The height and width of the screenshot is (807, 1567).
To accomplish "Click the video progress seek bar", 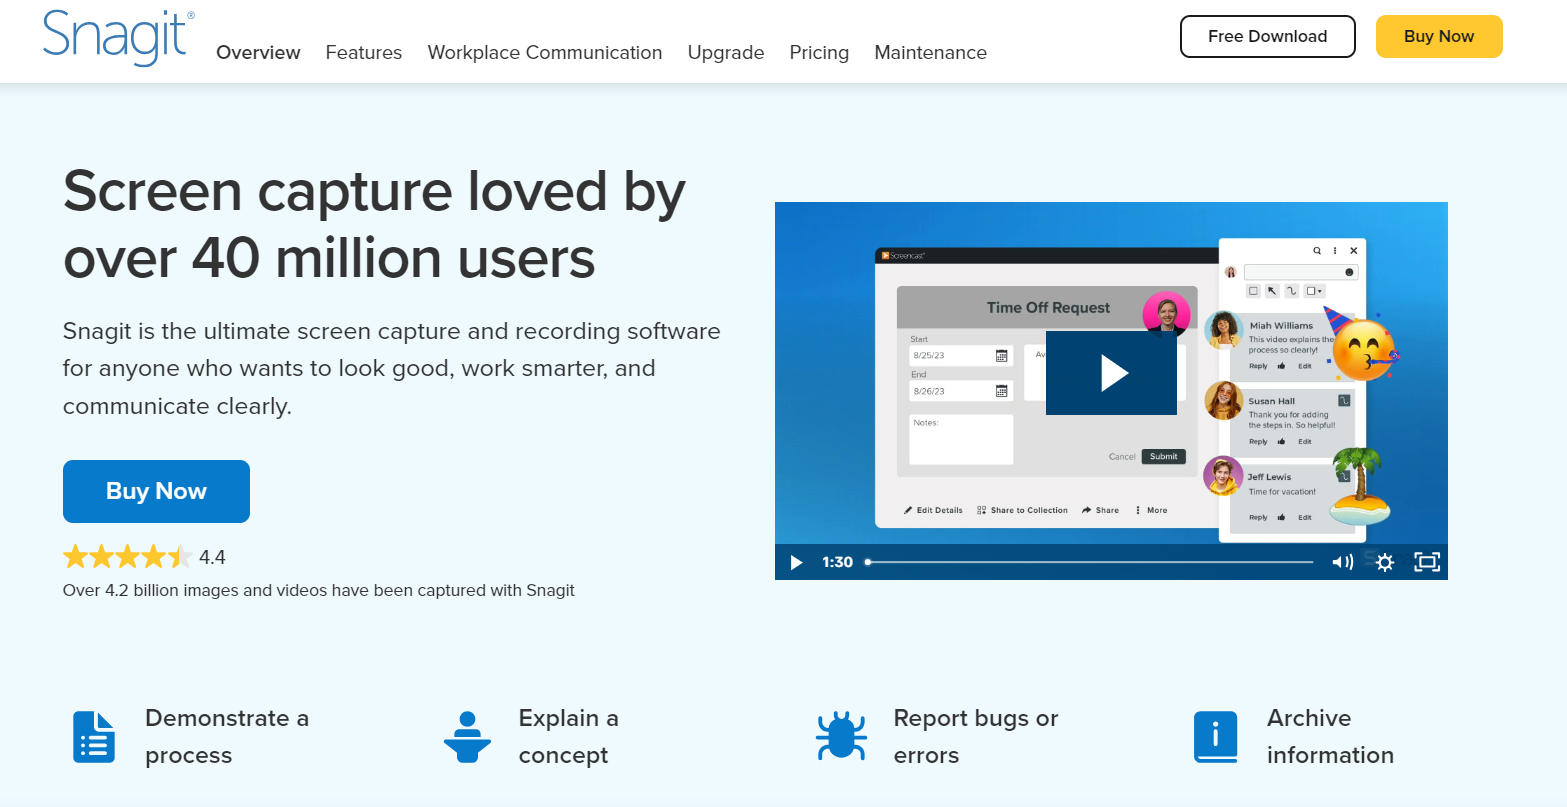I will point(1090,562).
